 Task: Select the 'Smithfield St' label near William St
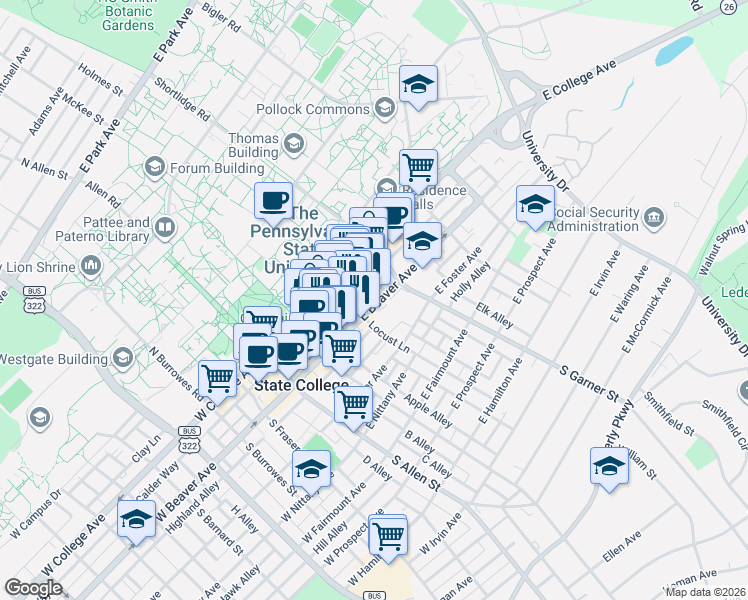(669, 414)
